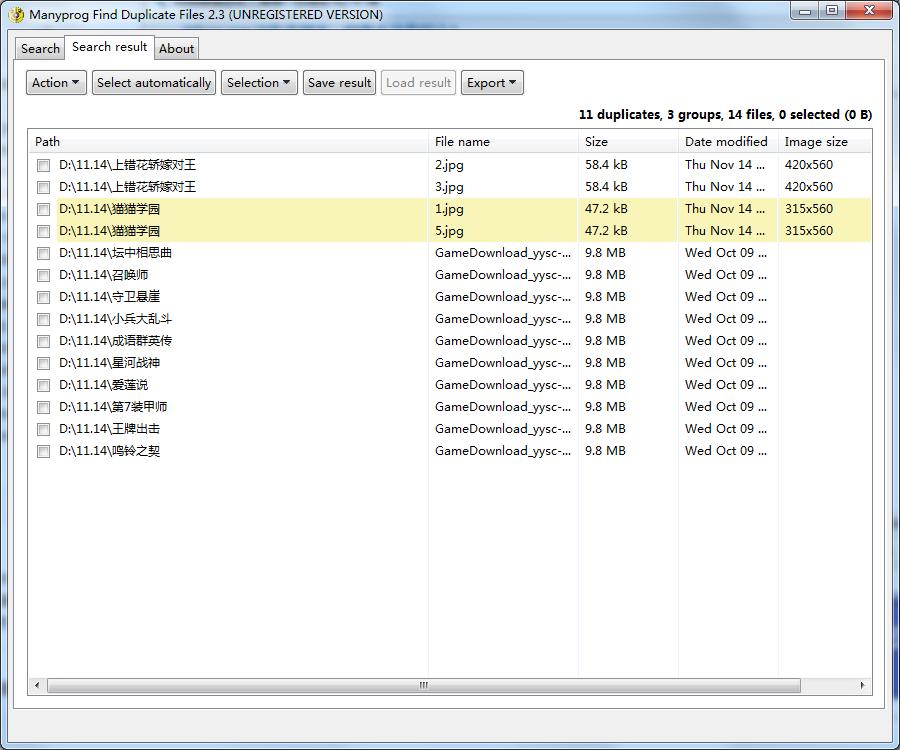The image size is (900, 750).
Task: Click the horizontal scrollbar left arrow
Action: click(x=38, y=685)
